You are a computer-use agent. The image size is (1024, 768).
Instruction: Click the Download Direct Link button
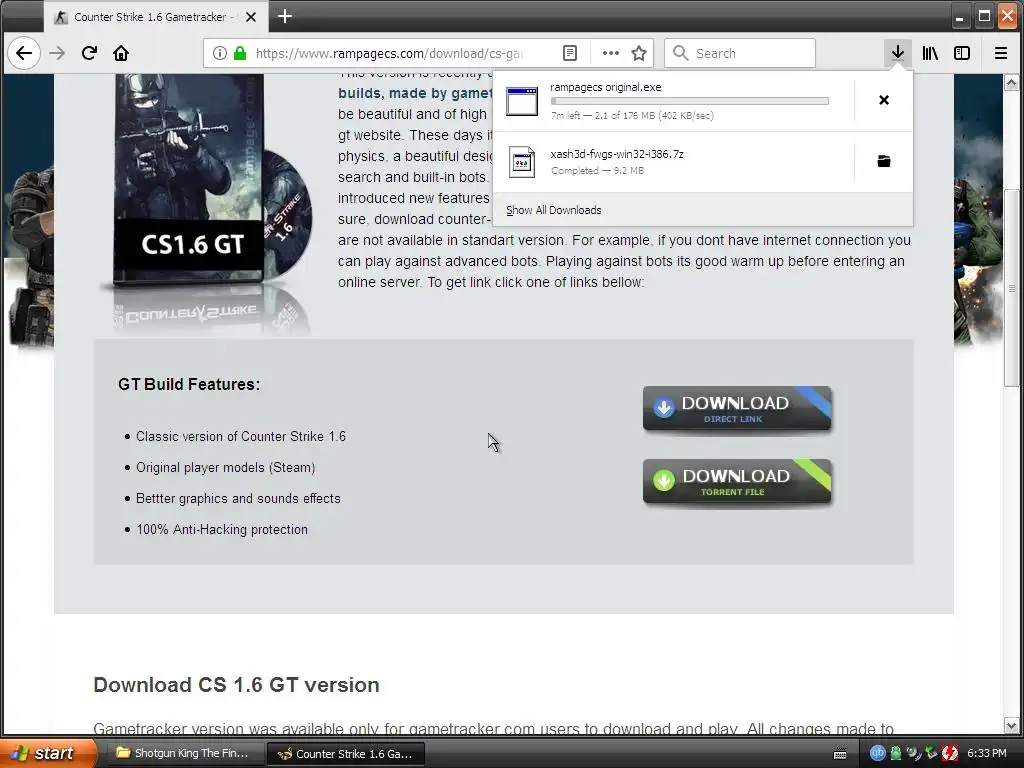737,409
